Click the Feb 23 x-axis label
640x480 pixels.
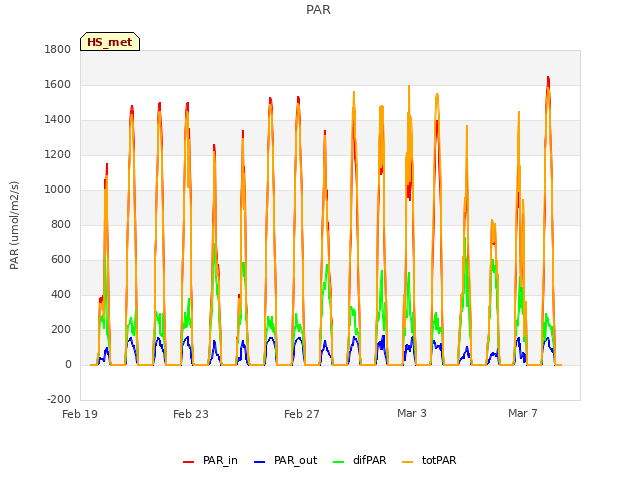[191, 414]
